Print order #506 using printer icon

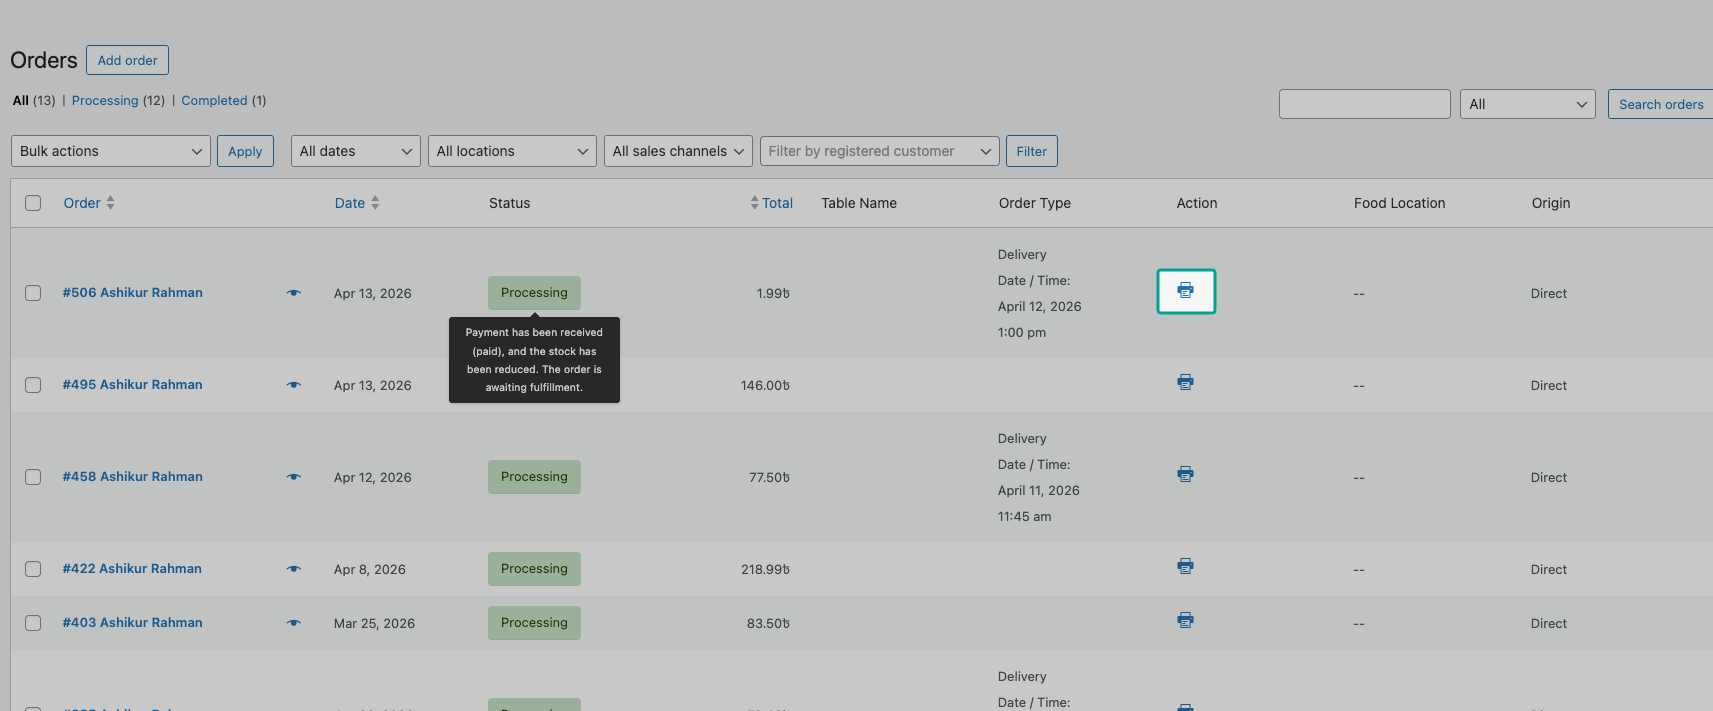point(1186,291)
